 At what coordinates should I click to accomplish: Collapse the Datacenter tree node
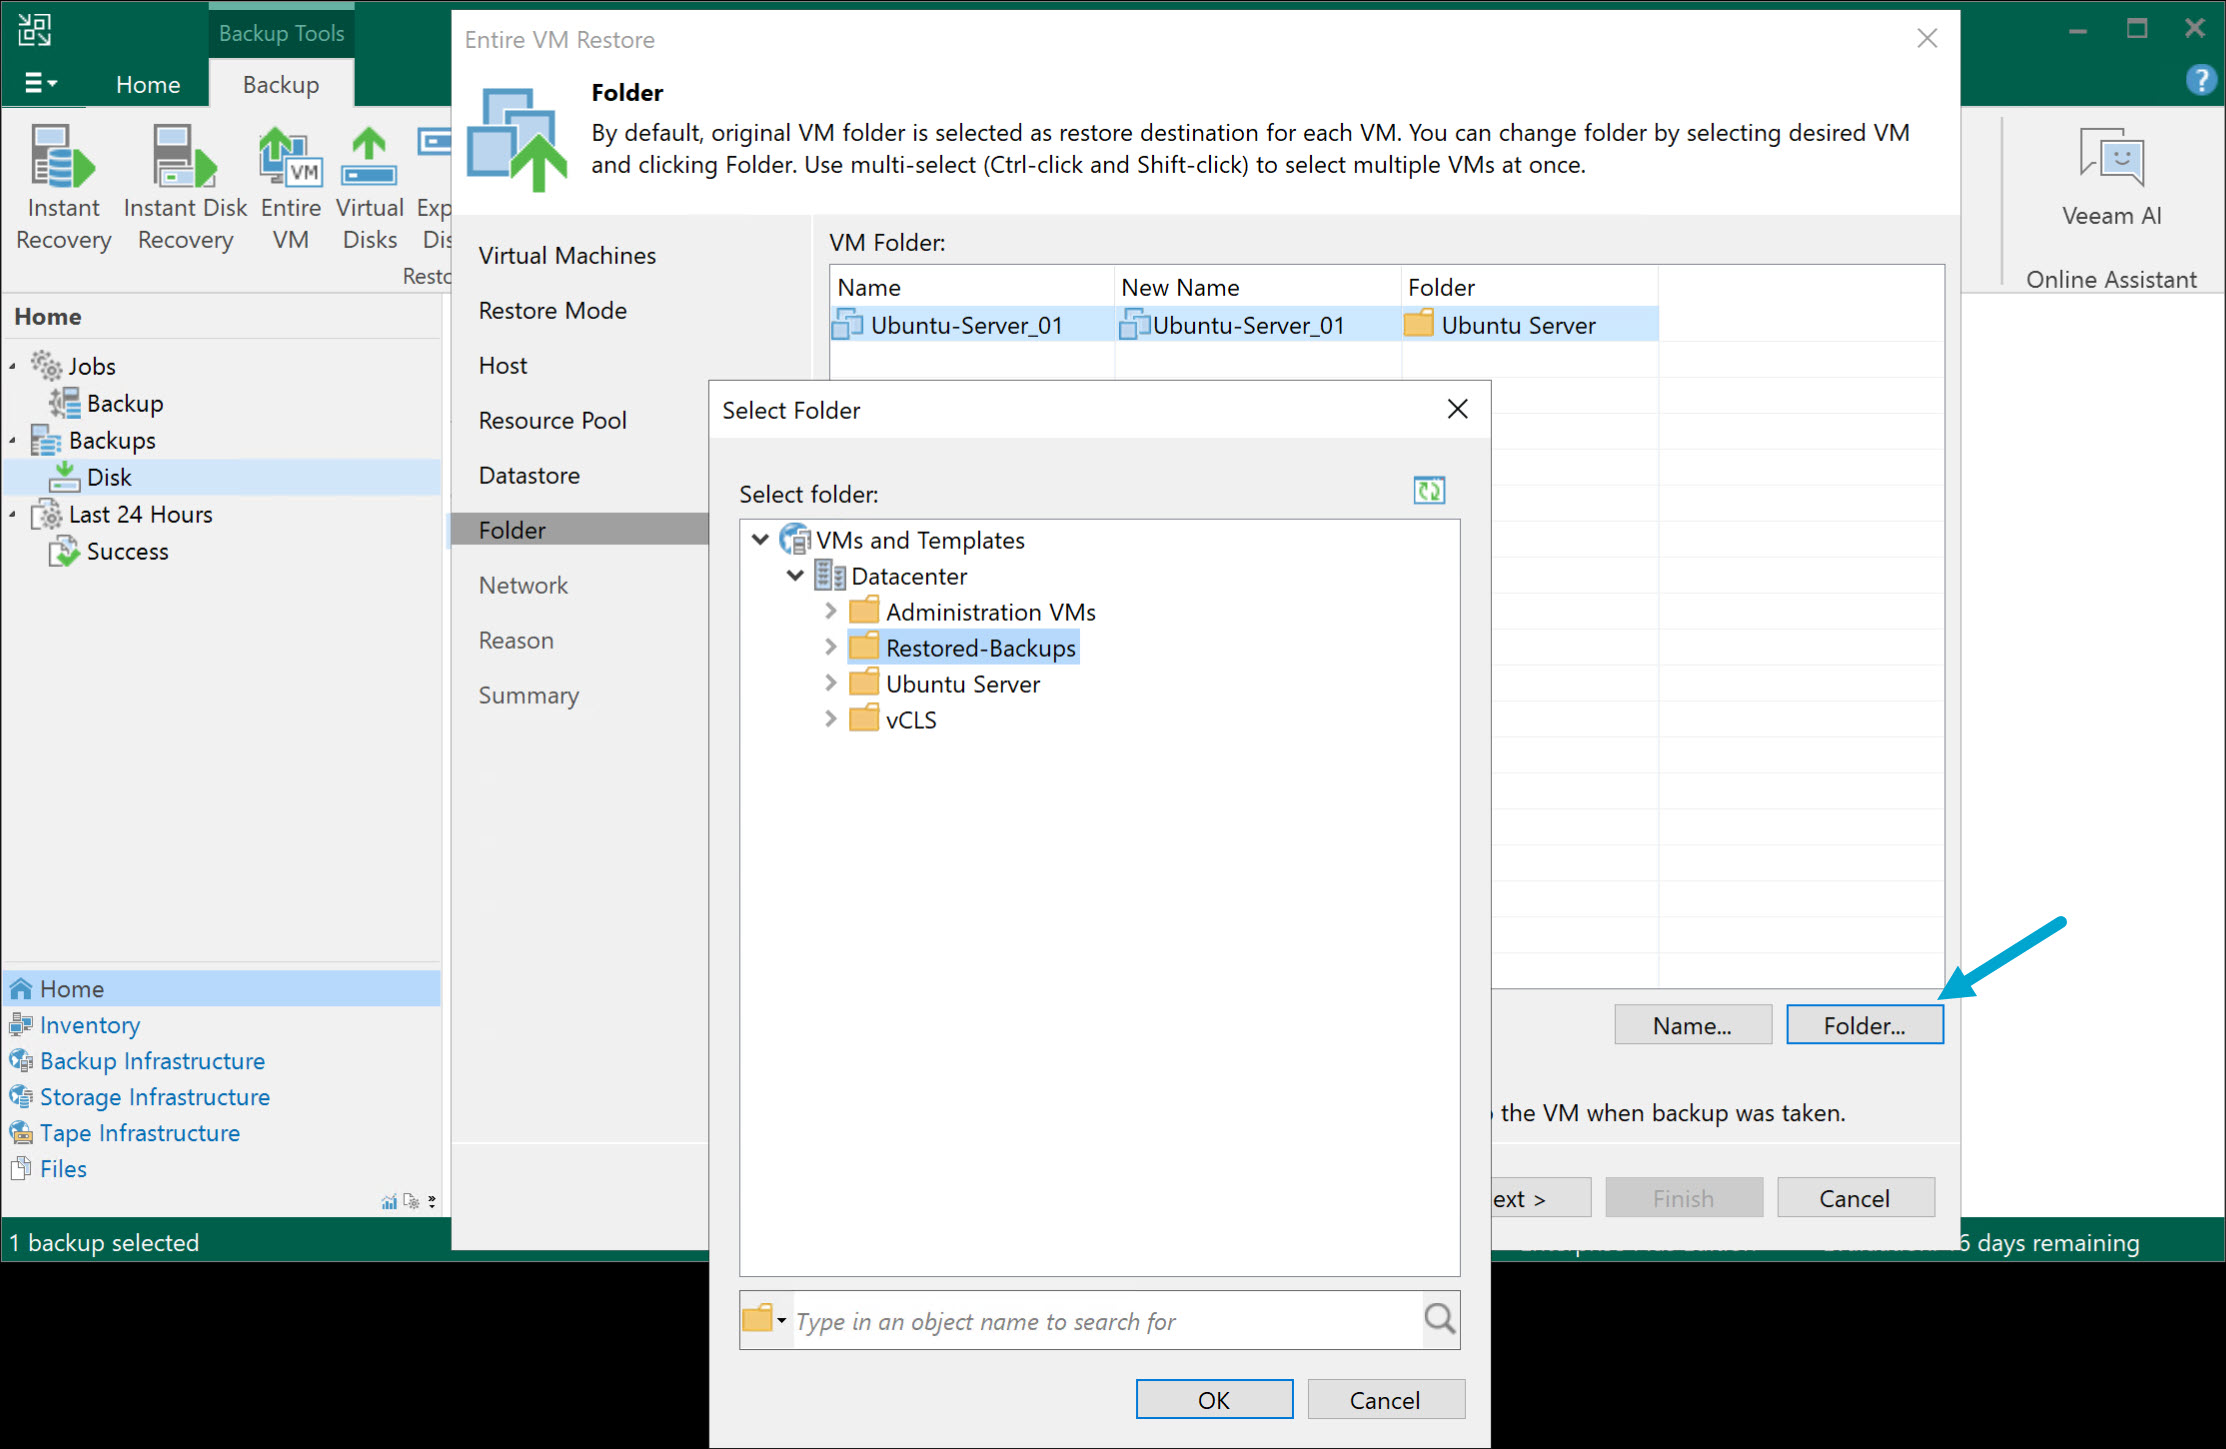click(x=795, y=575)
